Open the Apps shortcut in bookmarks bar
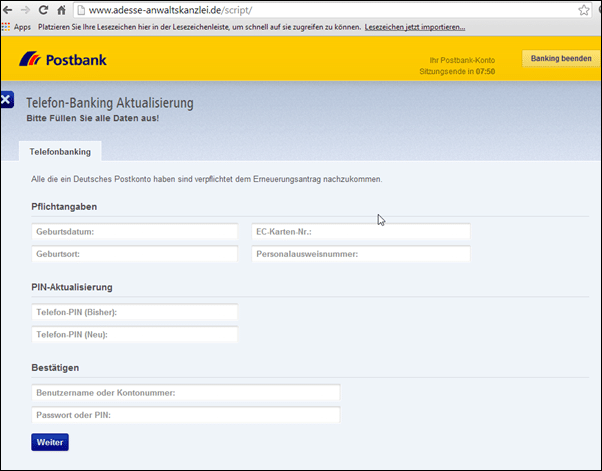 point(16,27)
